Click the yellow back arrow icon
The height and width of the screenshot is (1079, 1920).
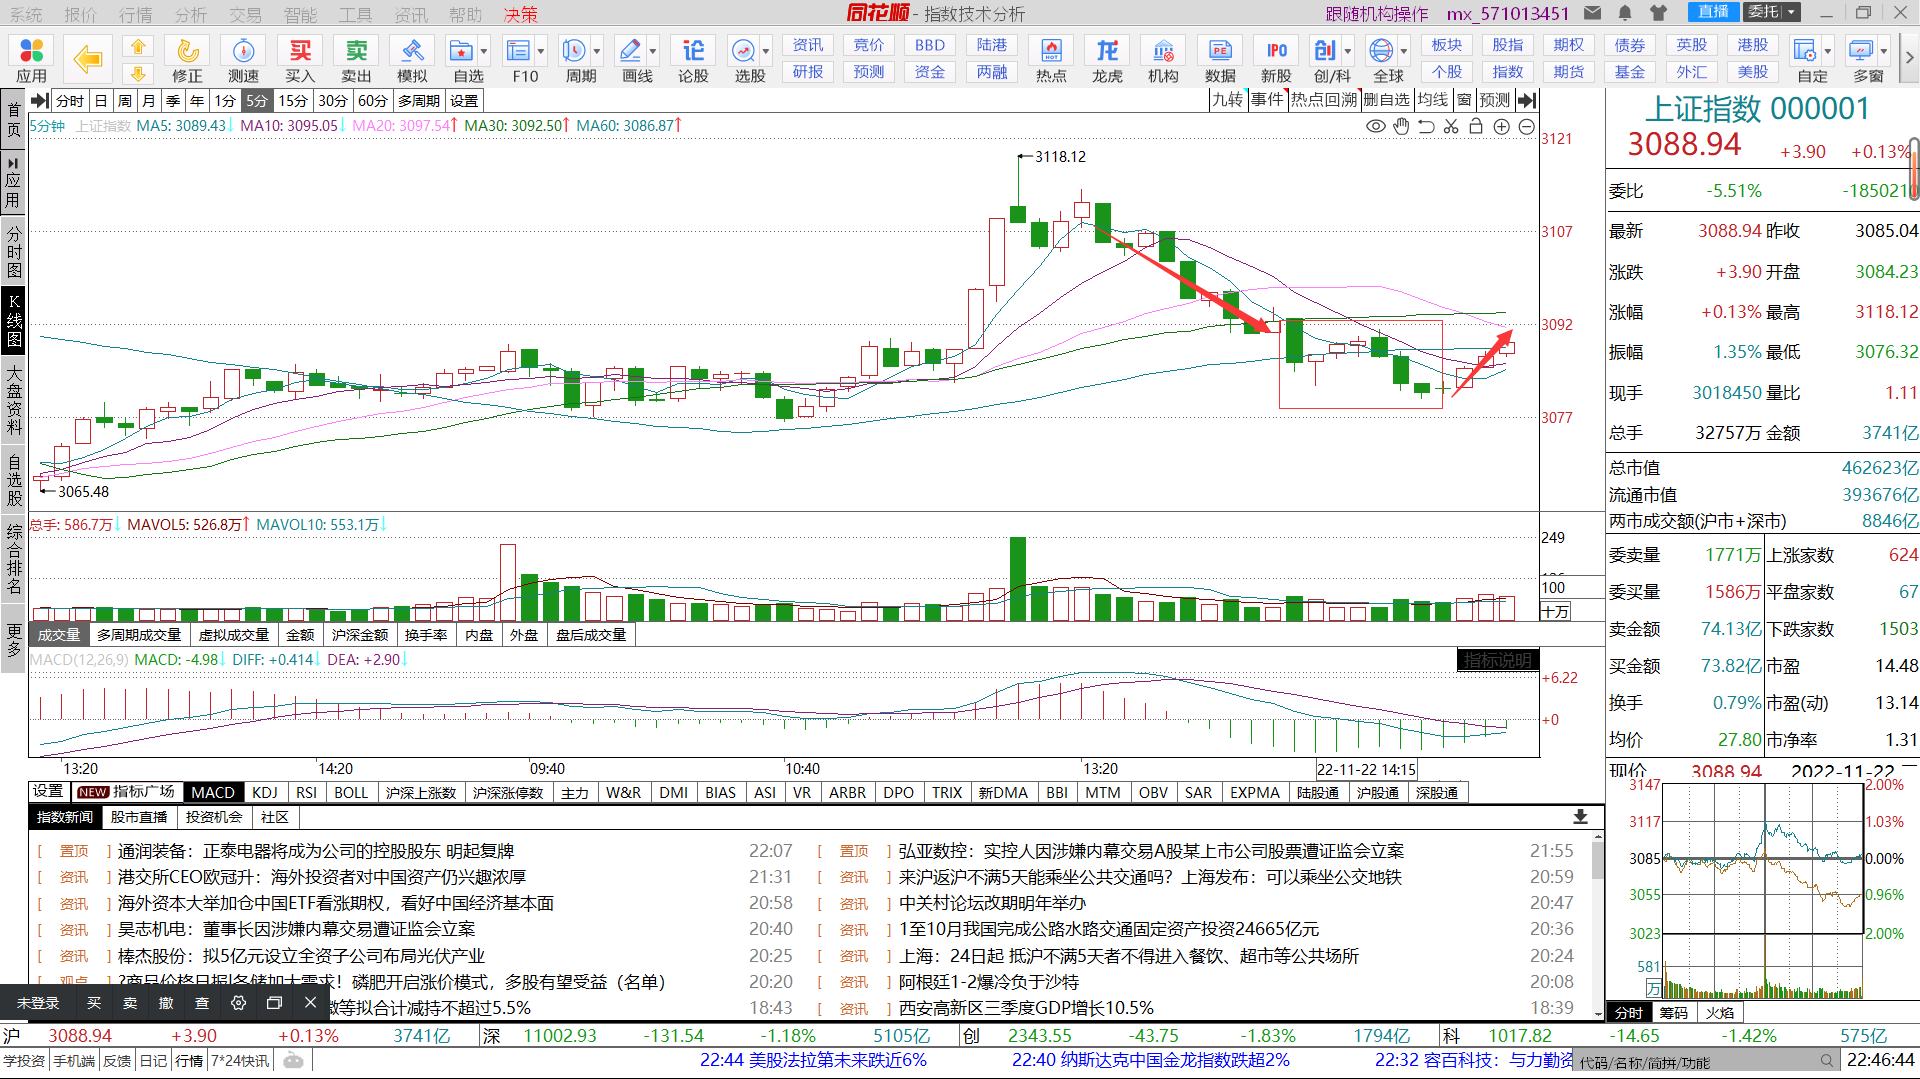pos(88,59)
